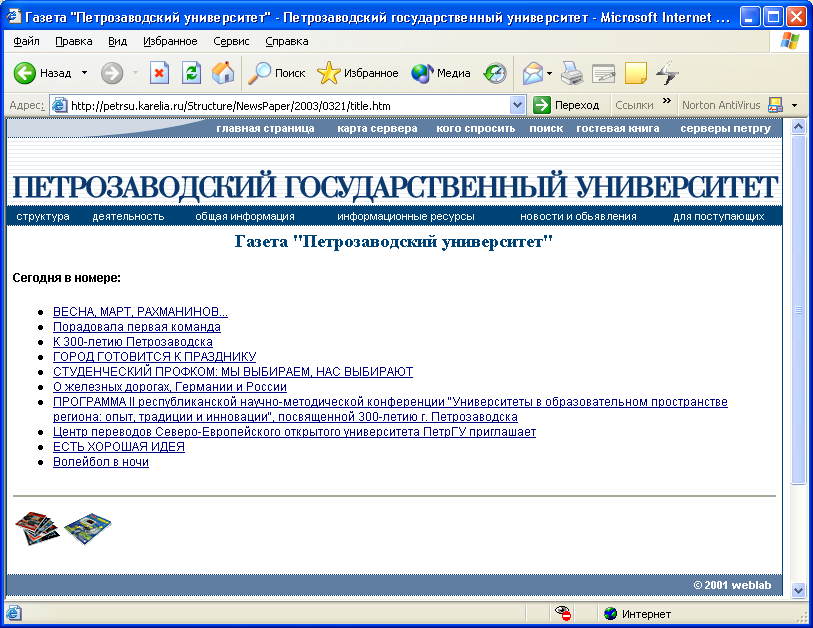Click the green Go arrow button
The image size is (813, 628).
(542, 105)
